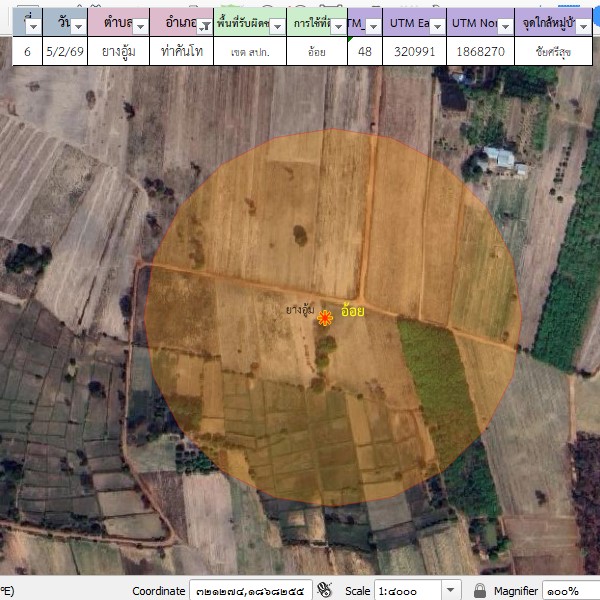
Task: Click the เขต สปก. table cell
Action: [x=249, y=51]
